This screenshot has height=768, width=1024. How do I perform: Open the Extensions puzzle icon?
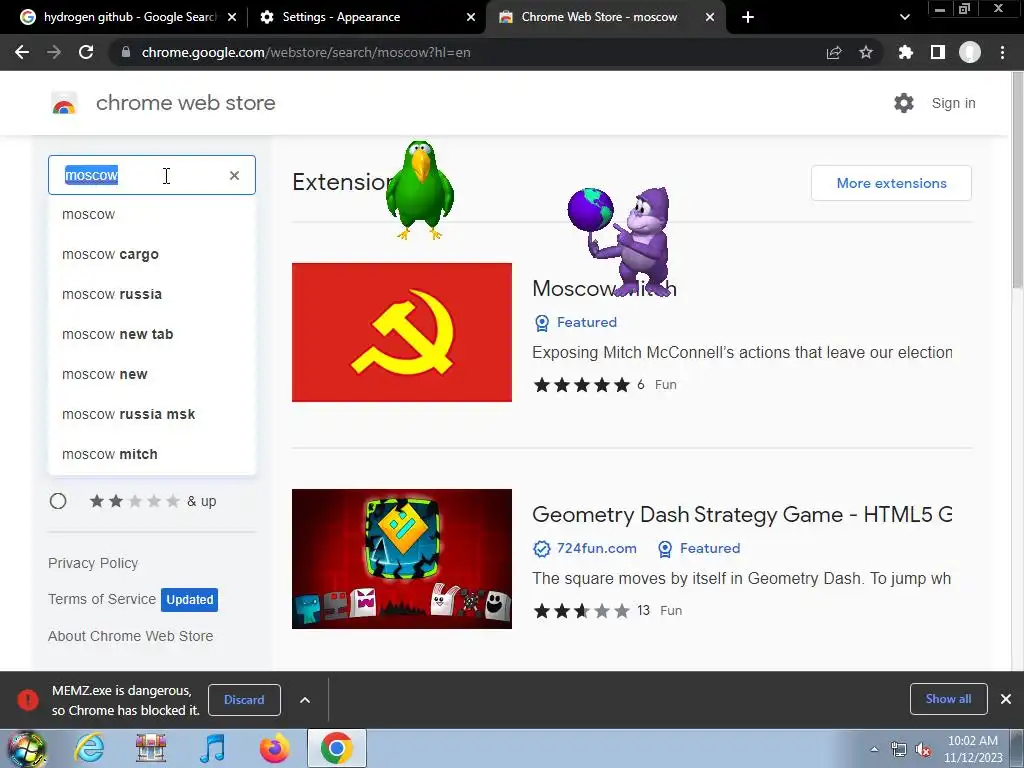[x=906, y=52]
